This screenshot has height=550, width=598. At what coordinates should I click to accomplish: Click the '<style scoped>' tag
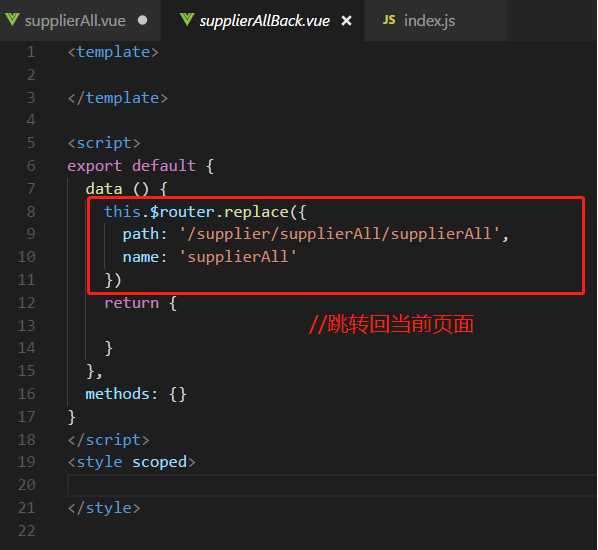131,462
